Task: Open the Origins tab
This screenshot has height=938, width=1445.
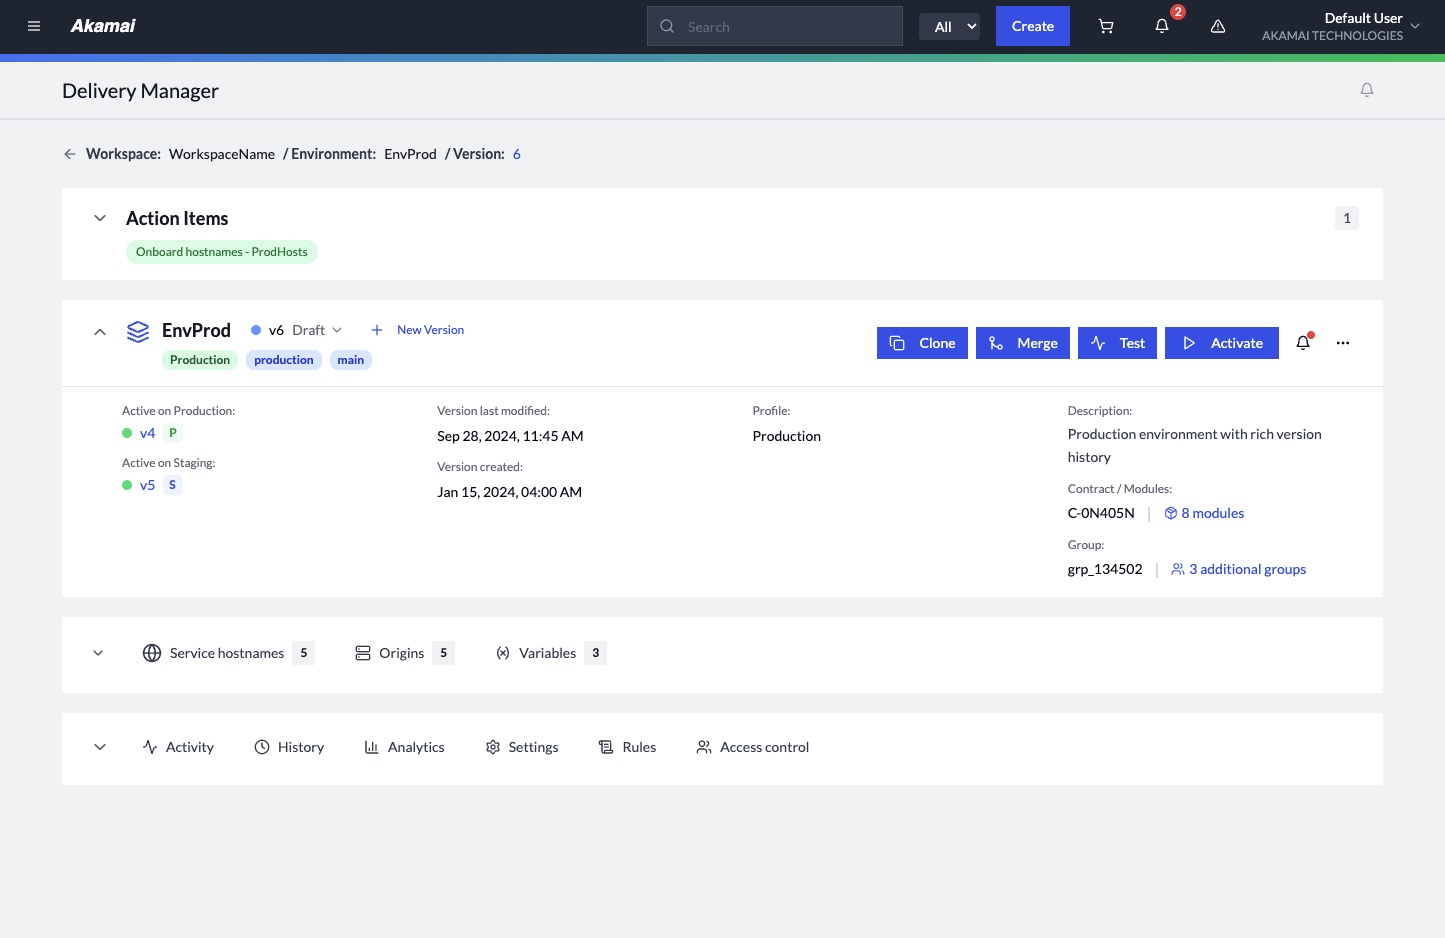Action: [405, 653]
